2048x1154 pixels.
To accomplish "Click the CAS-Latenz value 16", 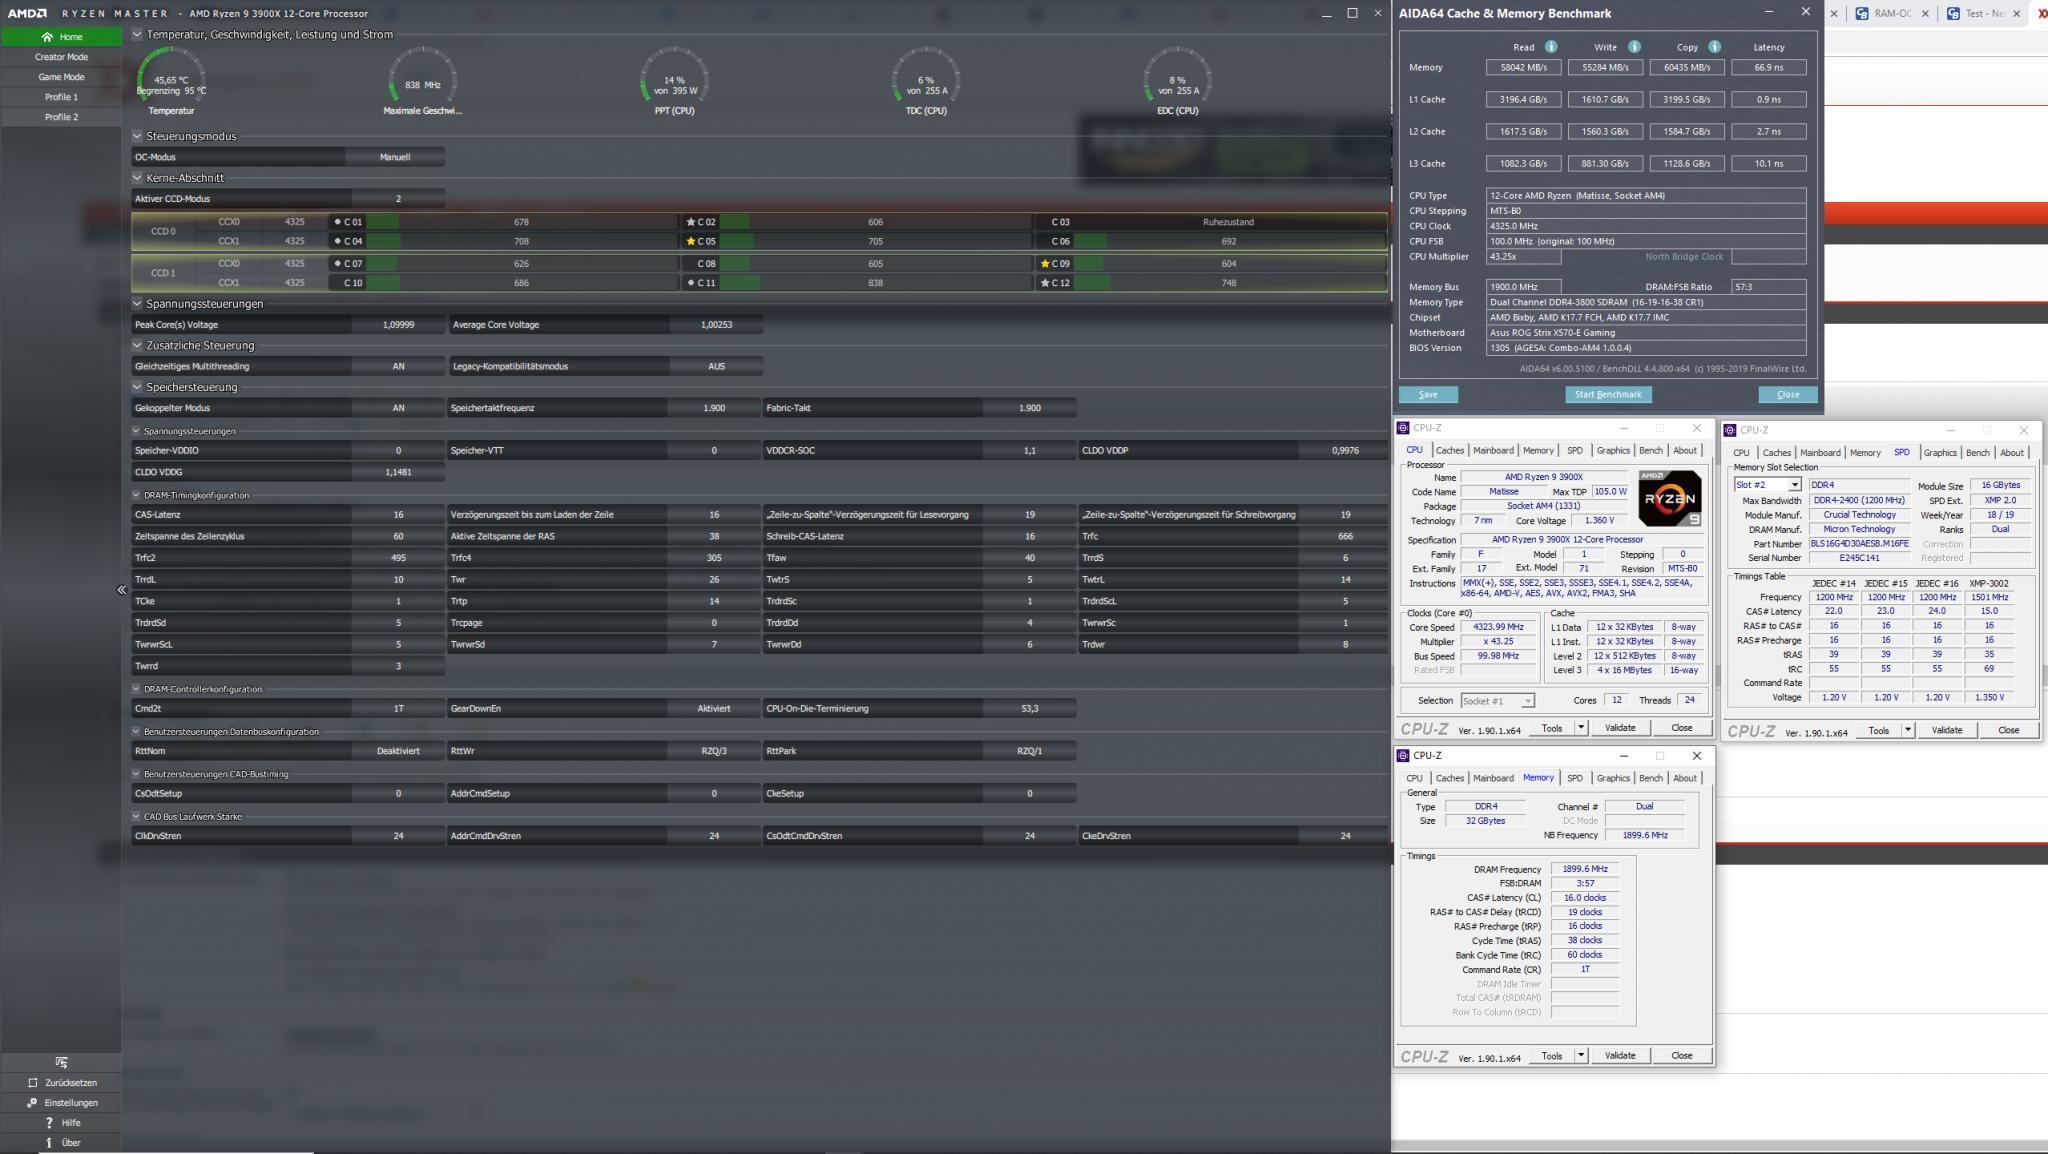I will [398, 515].
